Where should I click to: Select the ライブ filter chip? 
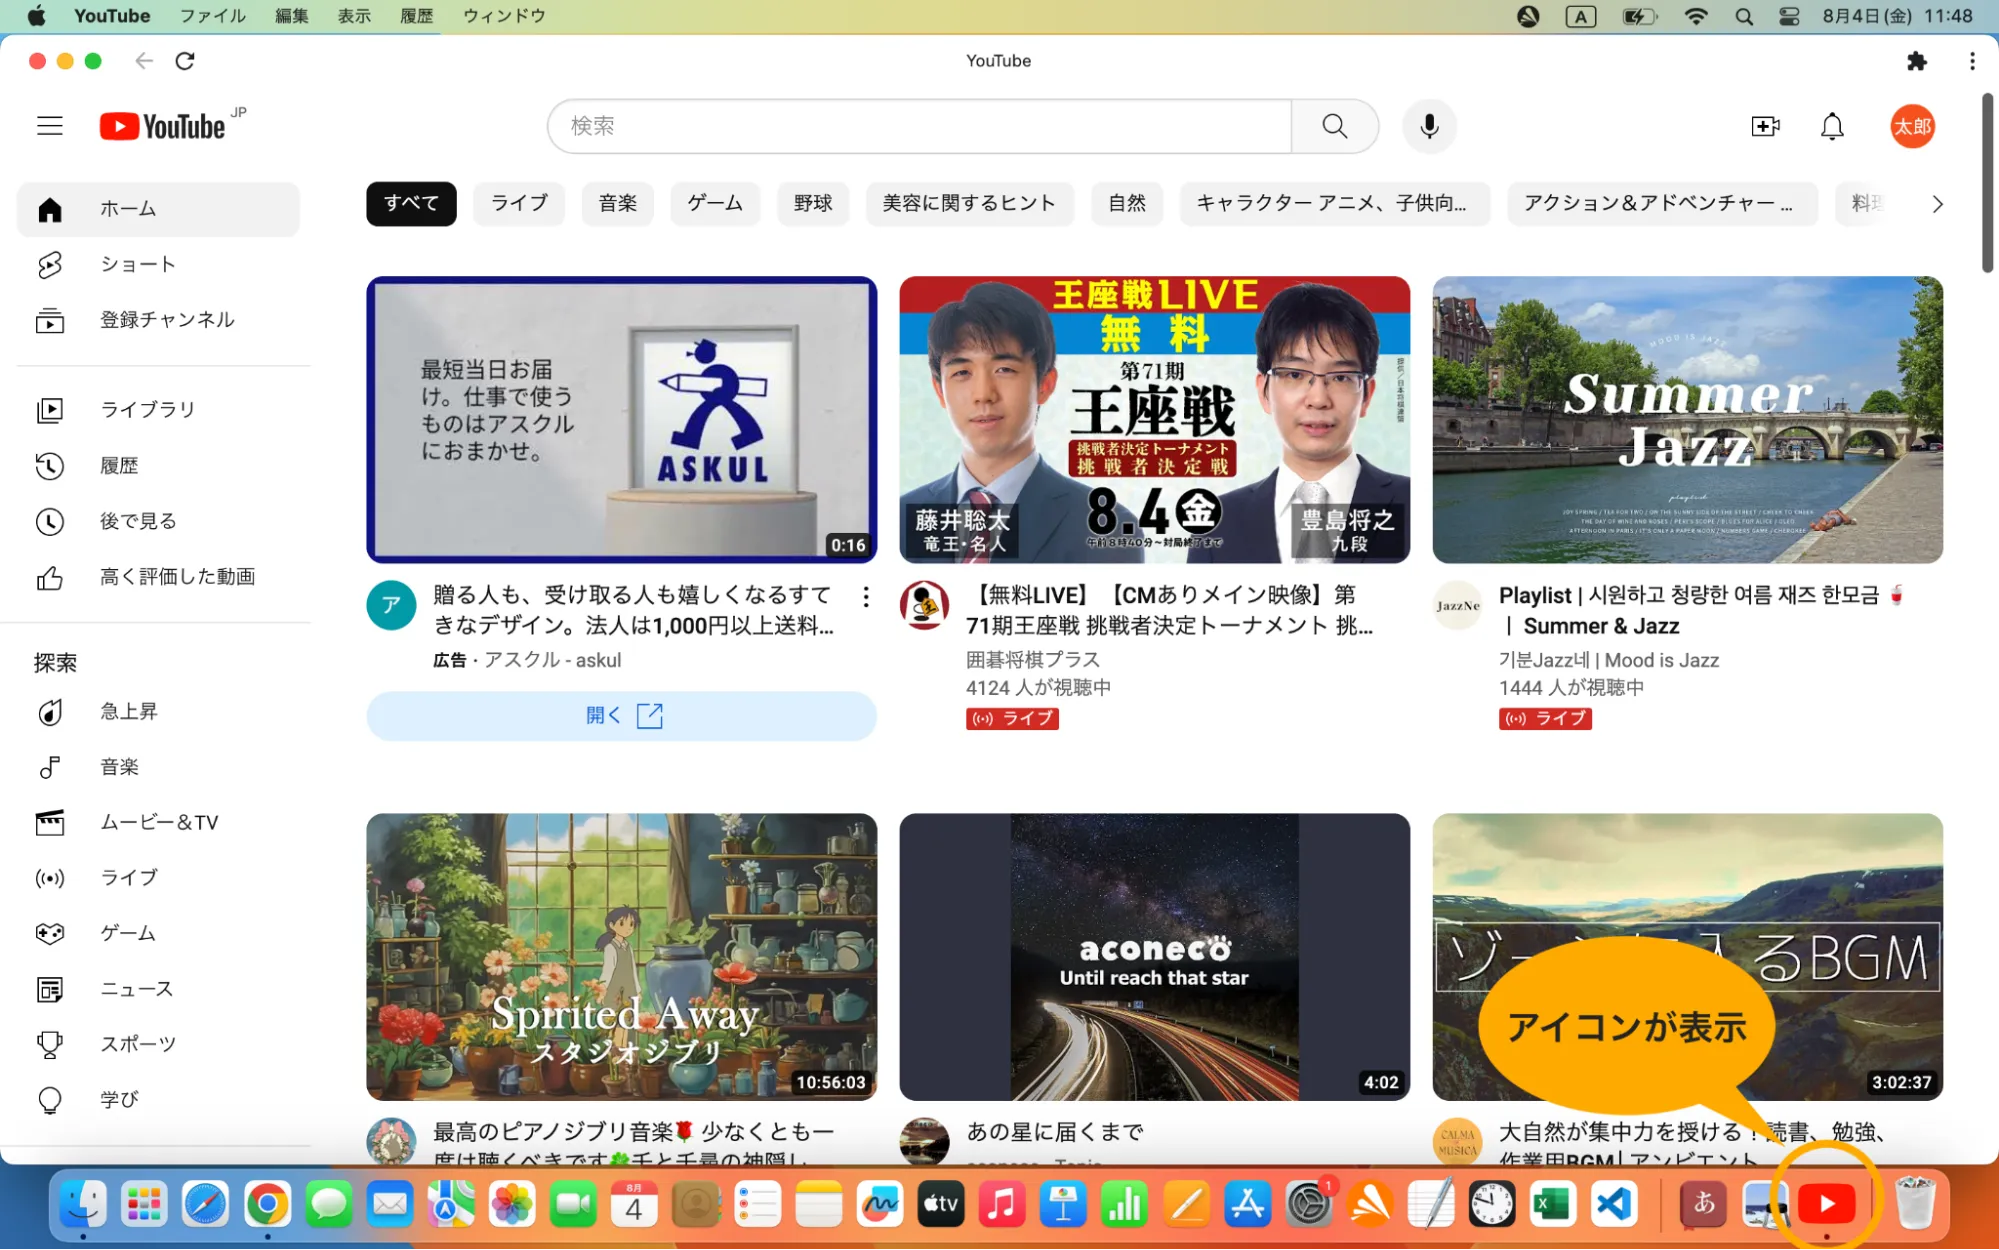(519, 204)
